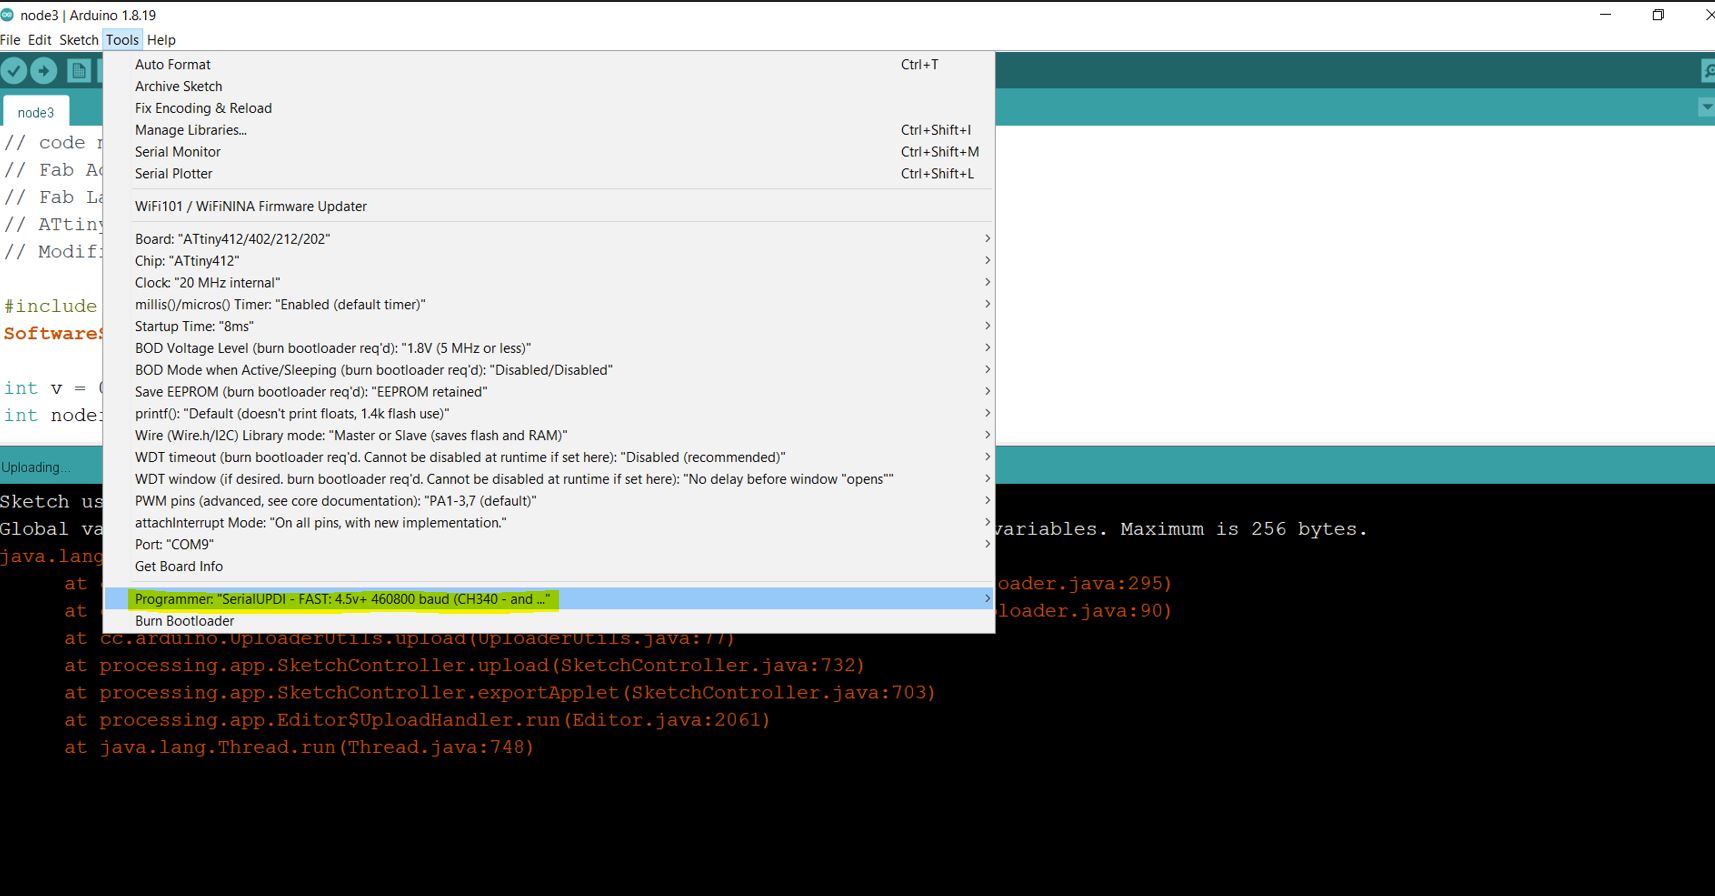
Task: Expand PWM pins PA1-3,7 submenu
Action: coord(549,501)
